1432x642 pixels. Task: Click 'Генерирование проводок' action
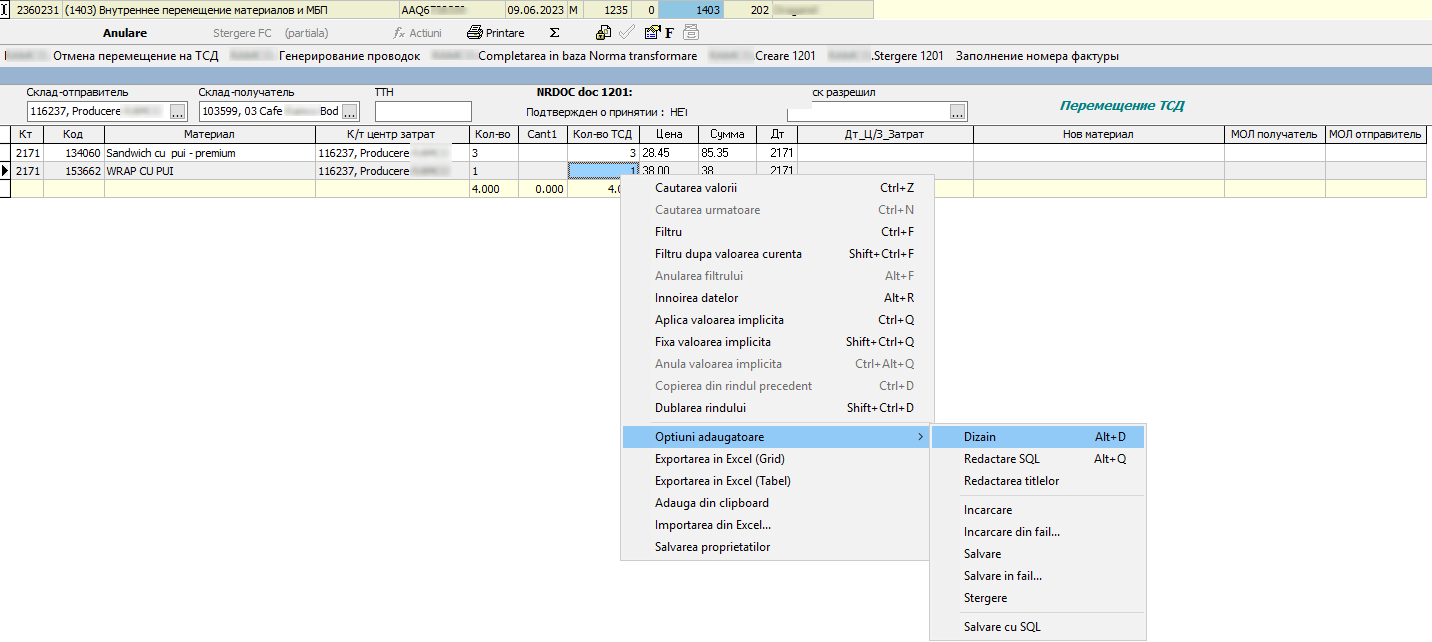click(x=350, y=56)
